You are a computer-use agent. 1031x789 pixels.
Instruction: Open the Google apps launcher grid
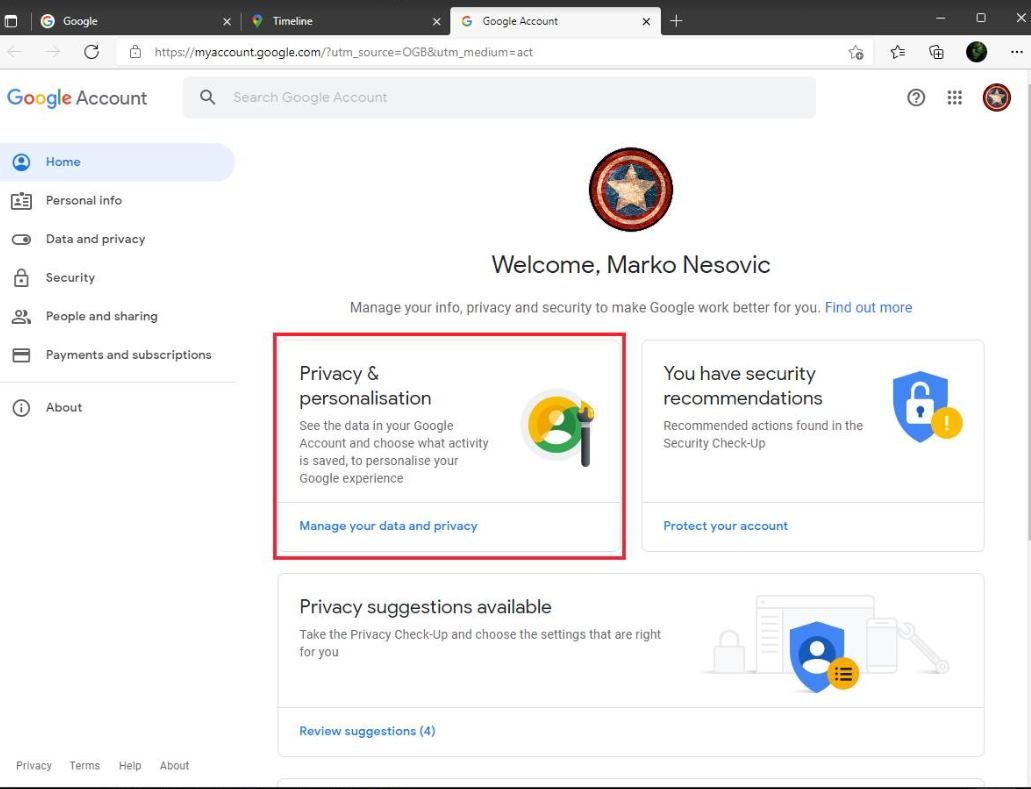click(x=955, y=98)
